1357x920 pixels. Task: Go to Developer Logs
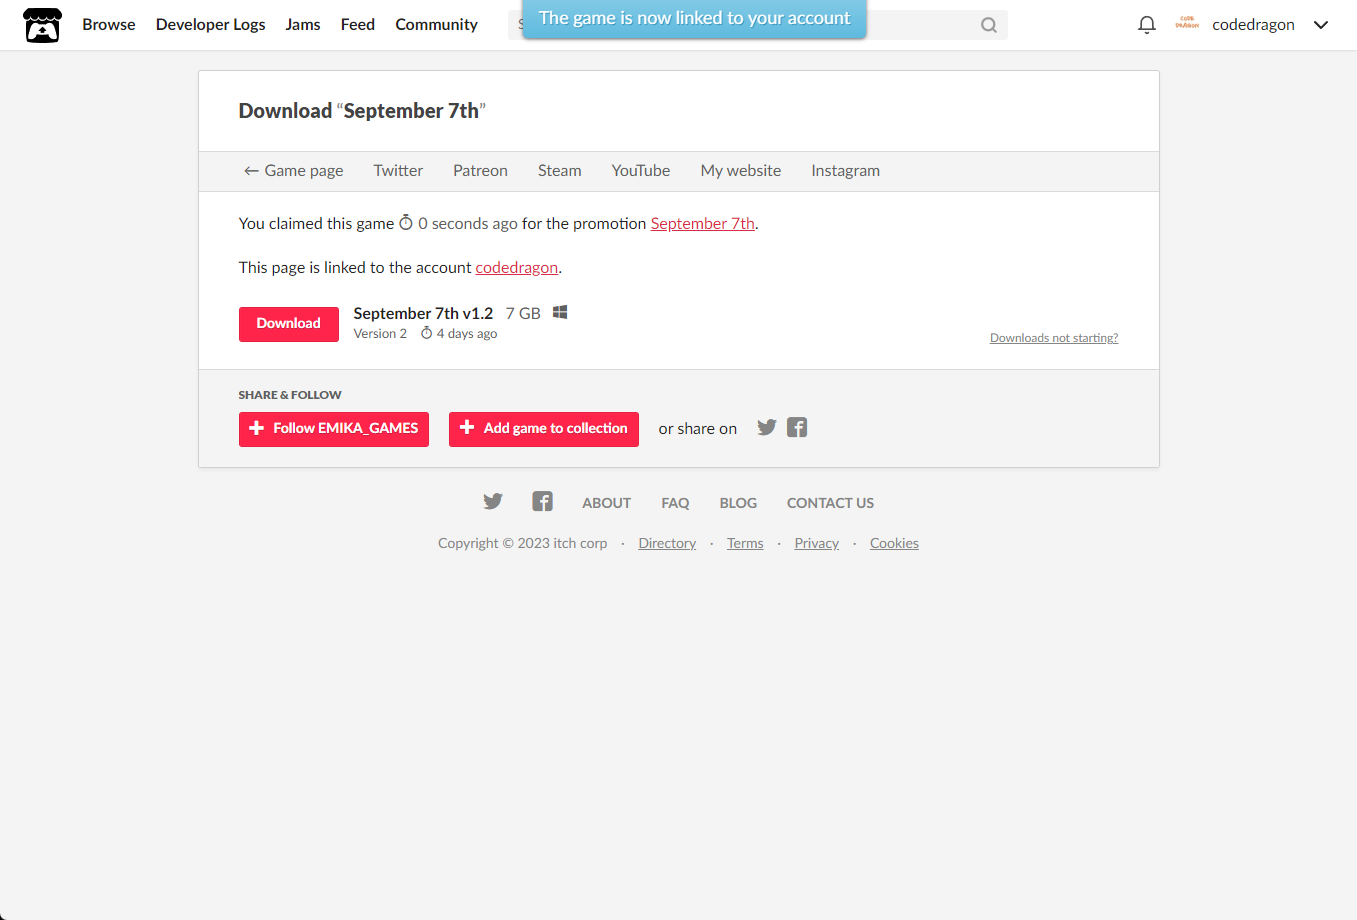click(211, 25)
